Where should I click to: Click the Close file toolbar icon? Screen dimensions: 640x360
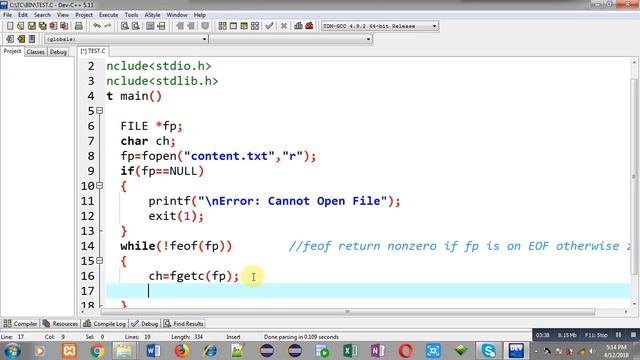[x=53, y=26]
